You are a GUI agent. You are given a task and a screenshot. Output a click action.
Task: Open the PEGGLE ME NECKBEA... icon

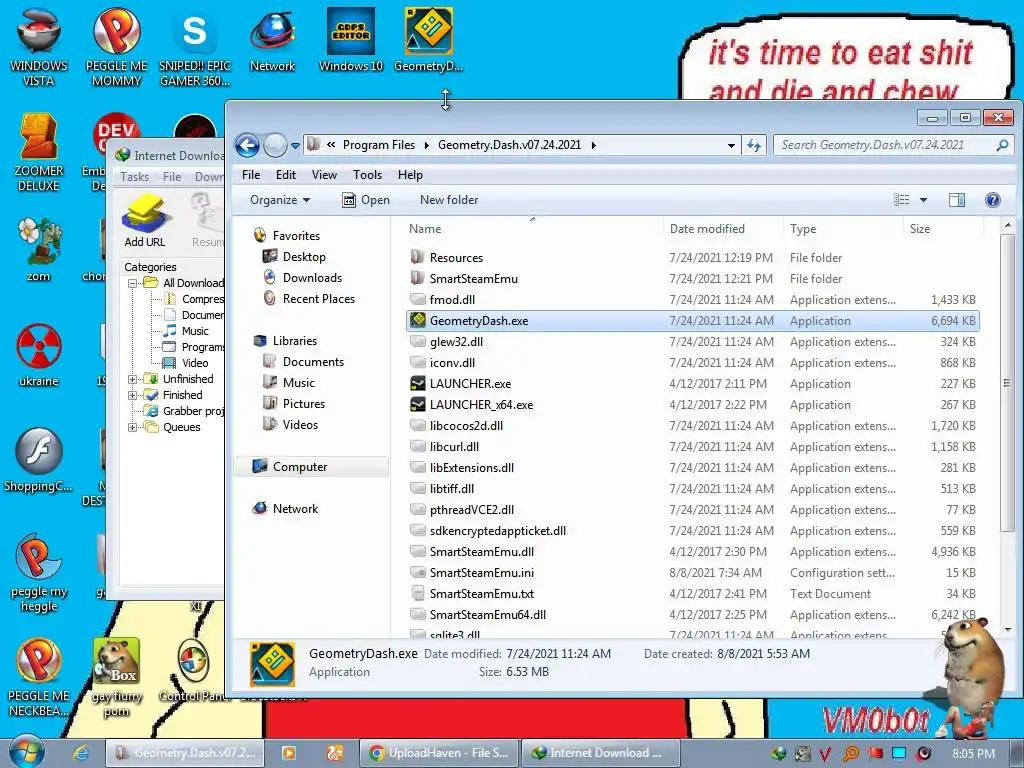coord(39,677)
